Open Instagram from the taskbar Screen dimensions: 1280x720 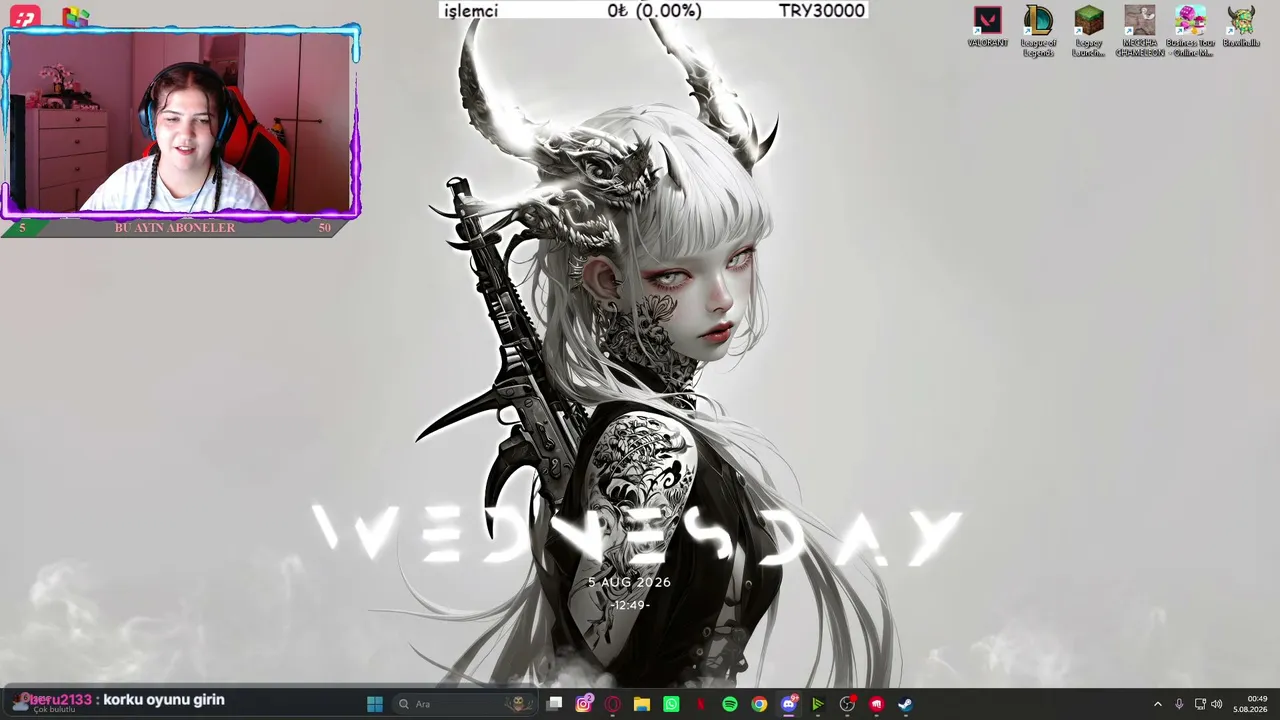(584, 704)
